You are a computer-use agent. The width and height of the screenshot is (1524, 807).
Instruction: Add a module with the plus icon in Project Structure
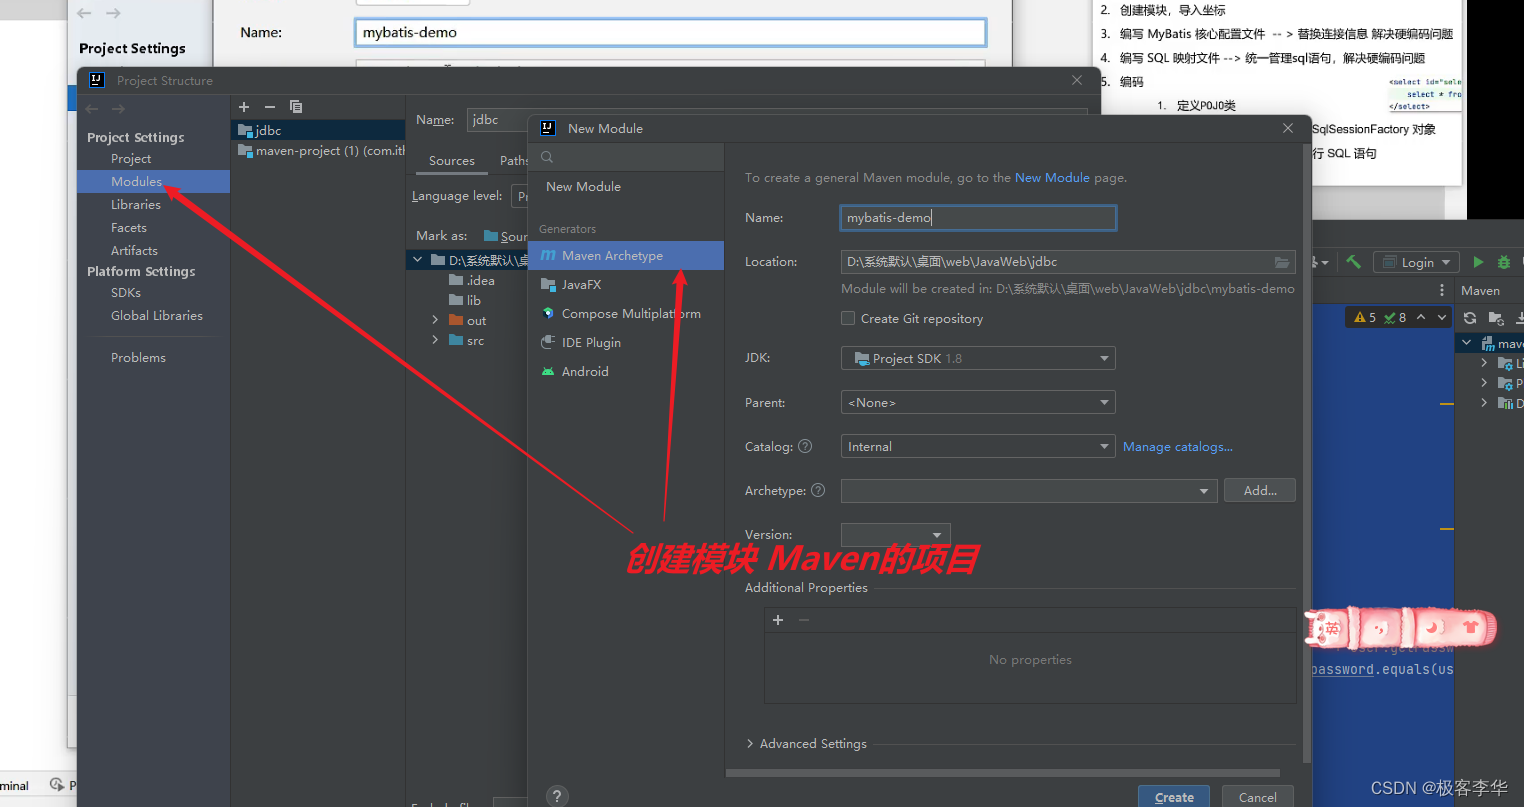click(244, 107)
